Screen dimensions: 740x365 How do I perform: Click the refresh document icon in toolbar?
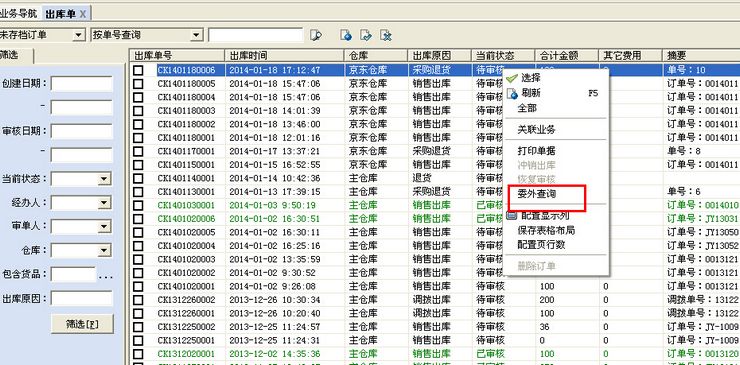click(346, 35)
